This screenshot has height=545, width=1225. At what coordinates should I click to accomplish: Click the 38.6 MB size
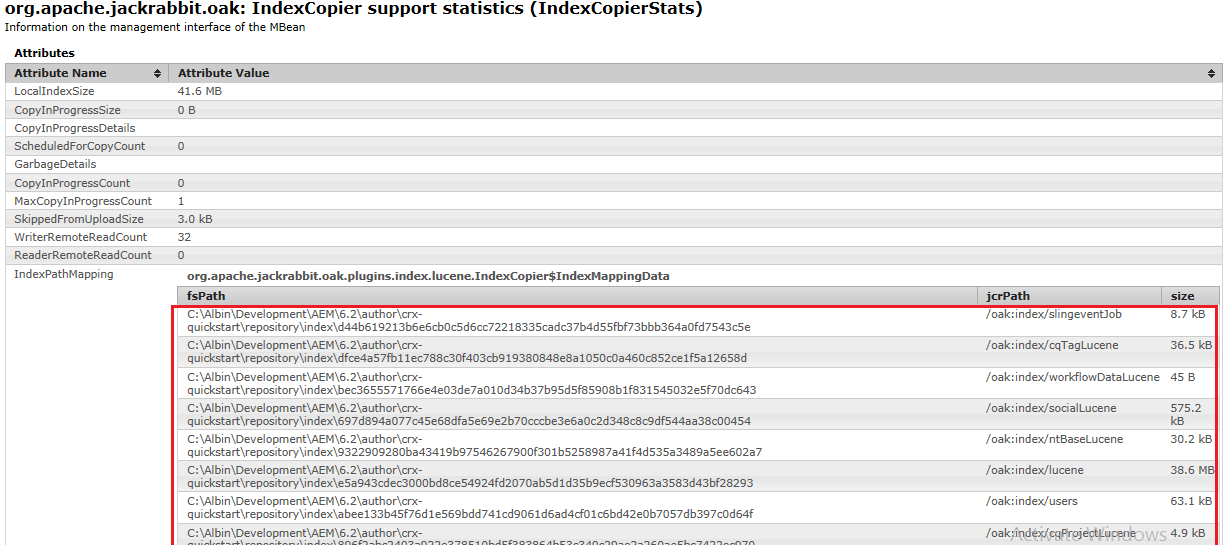click(x=1192, y=470)
